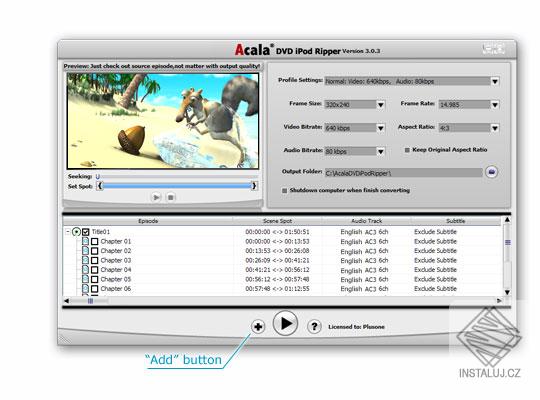
Task: Open help with the question mark icon
Action: [x=314, y=326]
